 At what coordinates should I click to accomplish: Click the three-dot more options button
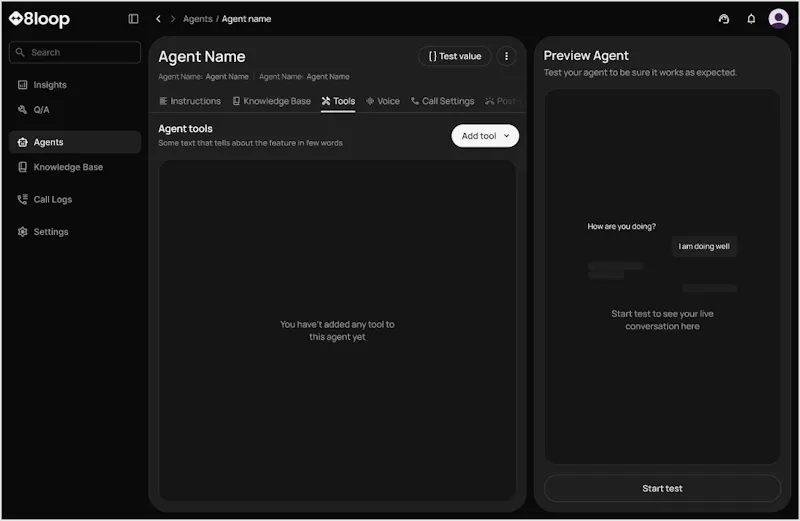coord(506,56)
